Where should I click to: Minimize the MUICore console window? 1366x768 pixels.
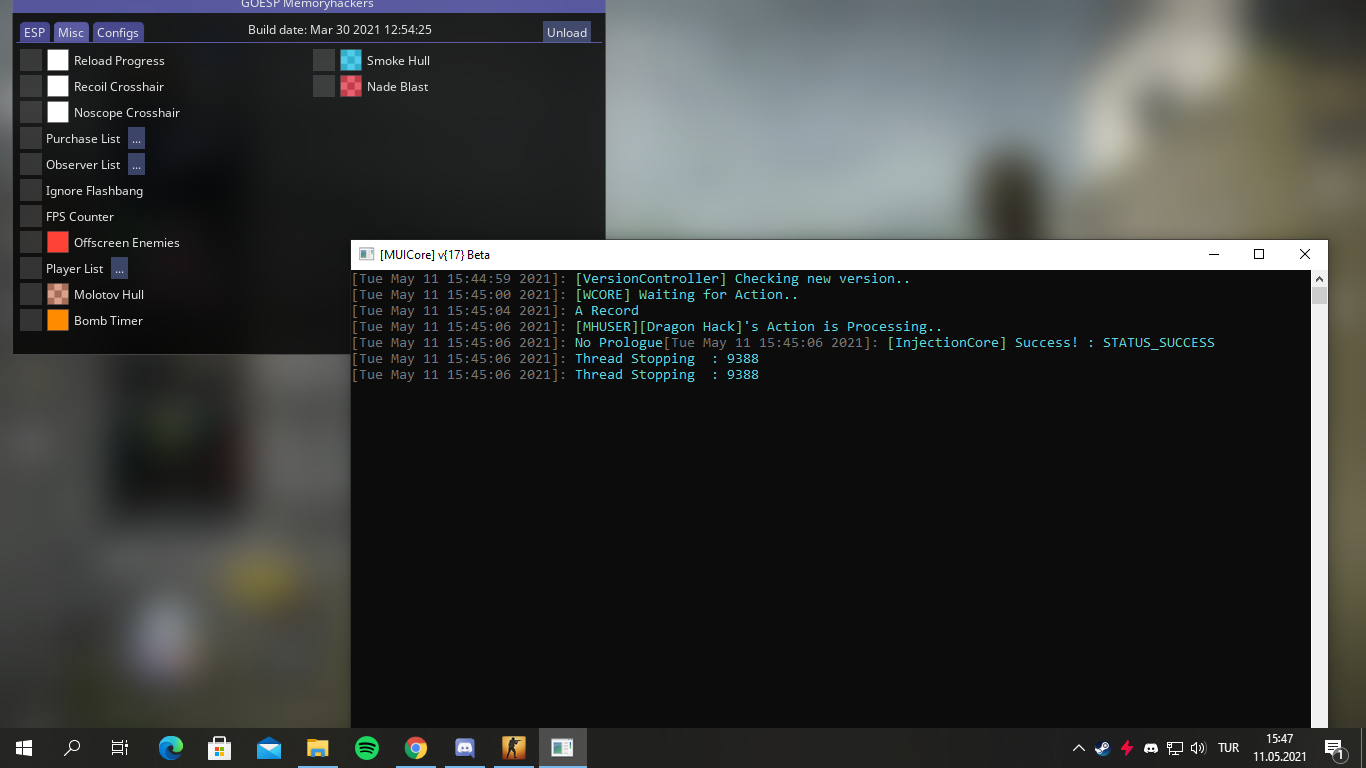pyautogui.click(x=1213, y=254)
